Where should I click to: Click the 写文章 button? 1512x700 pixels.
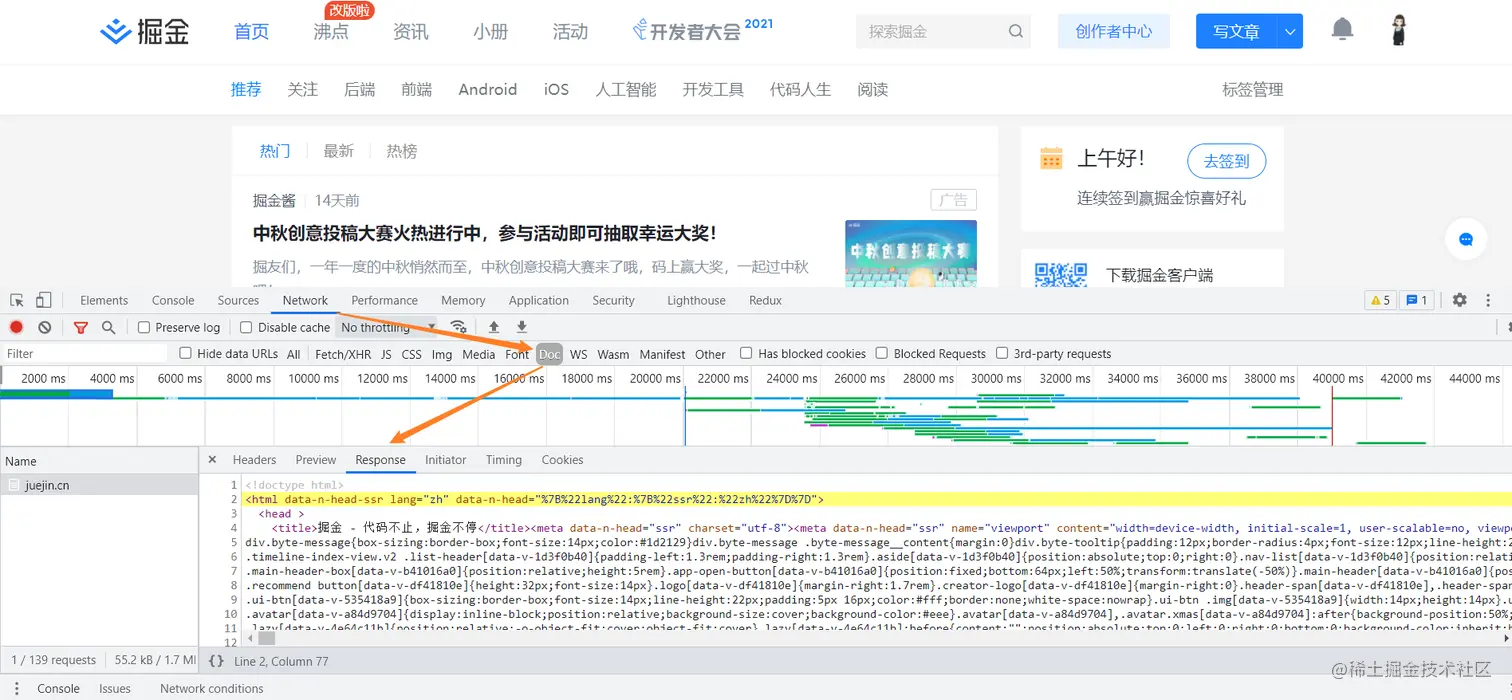(x=1236, y=32)
